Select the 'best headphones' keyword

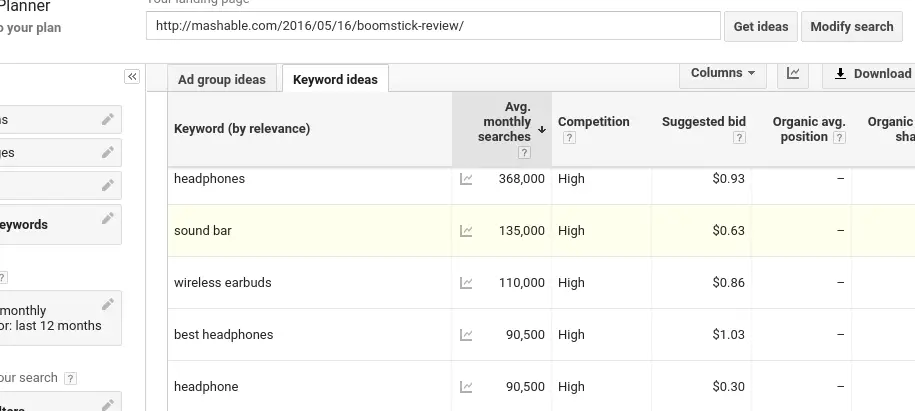[223, 335]
